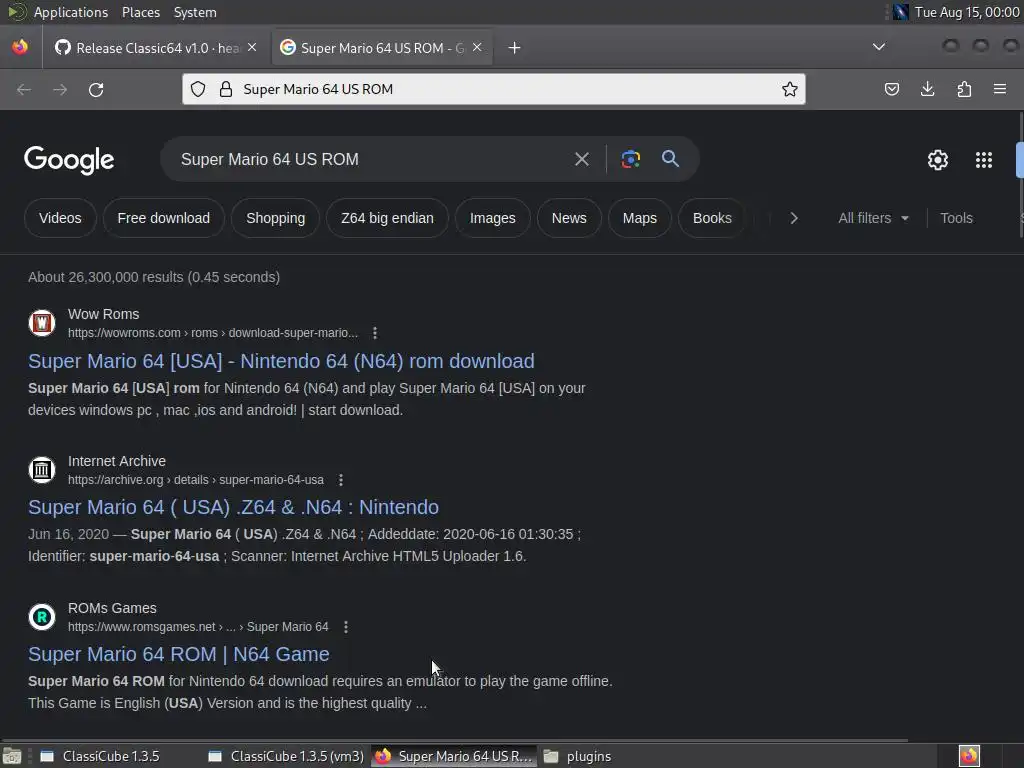The height and width of the screenshot is (768, 1024).
Task: Switch to Maps results
Action: click(639, 218)
